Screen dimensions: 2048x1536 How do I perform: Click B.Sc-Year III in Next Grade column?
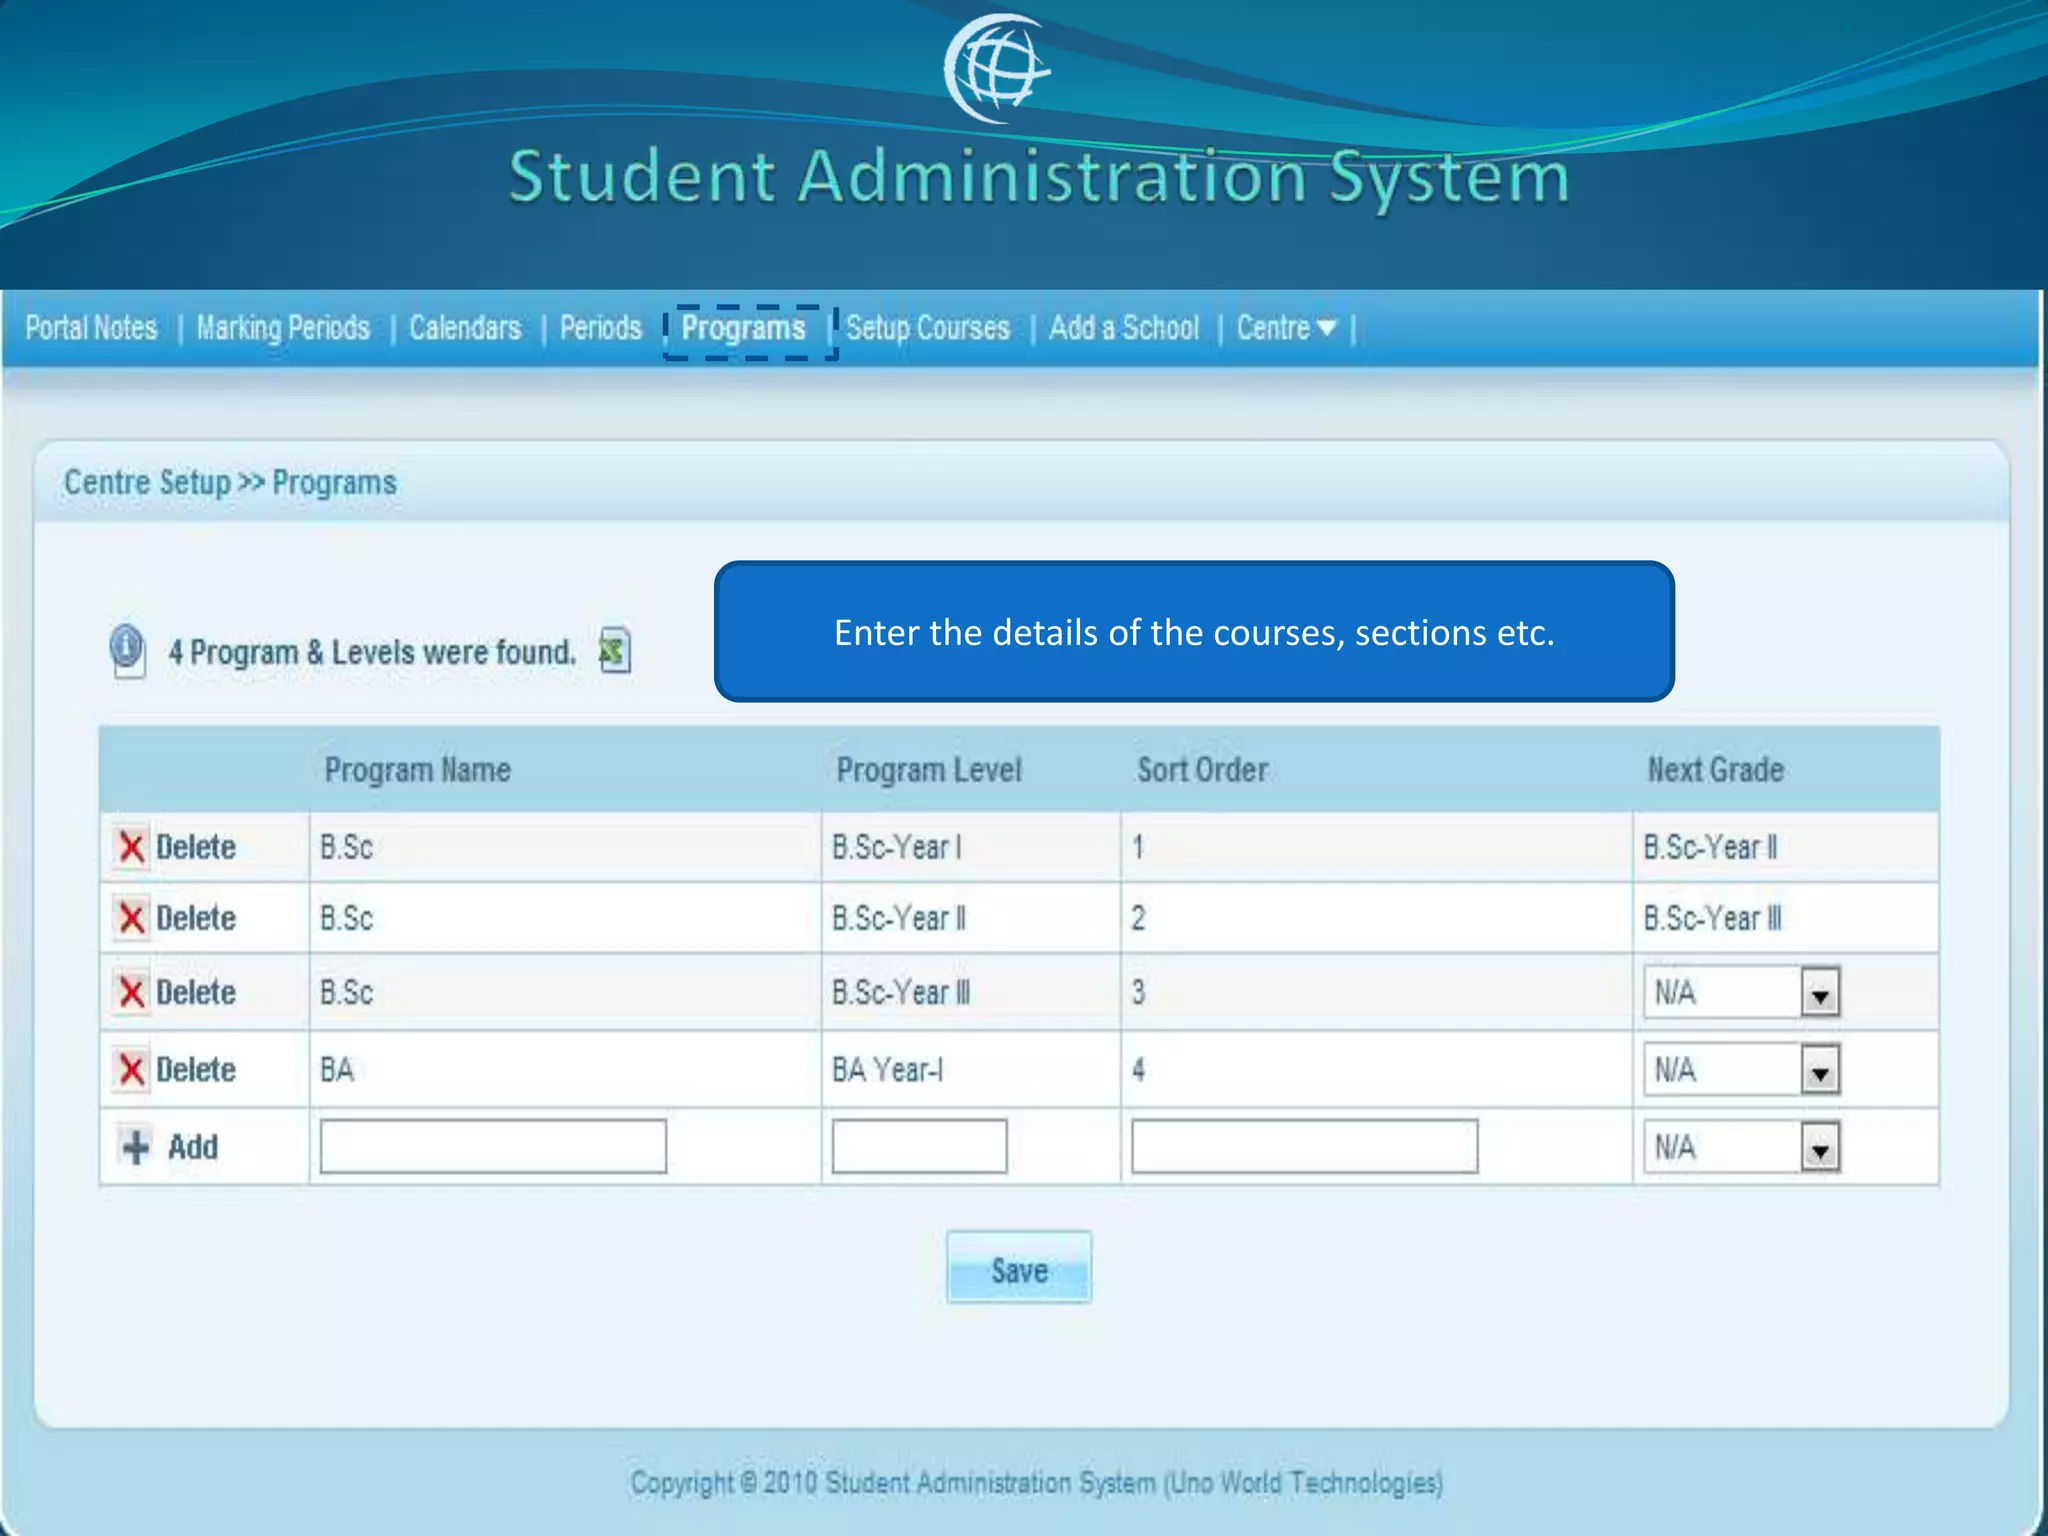1712,918
